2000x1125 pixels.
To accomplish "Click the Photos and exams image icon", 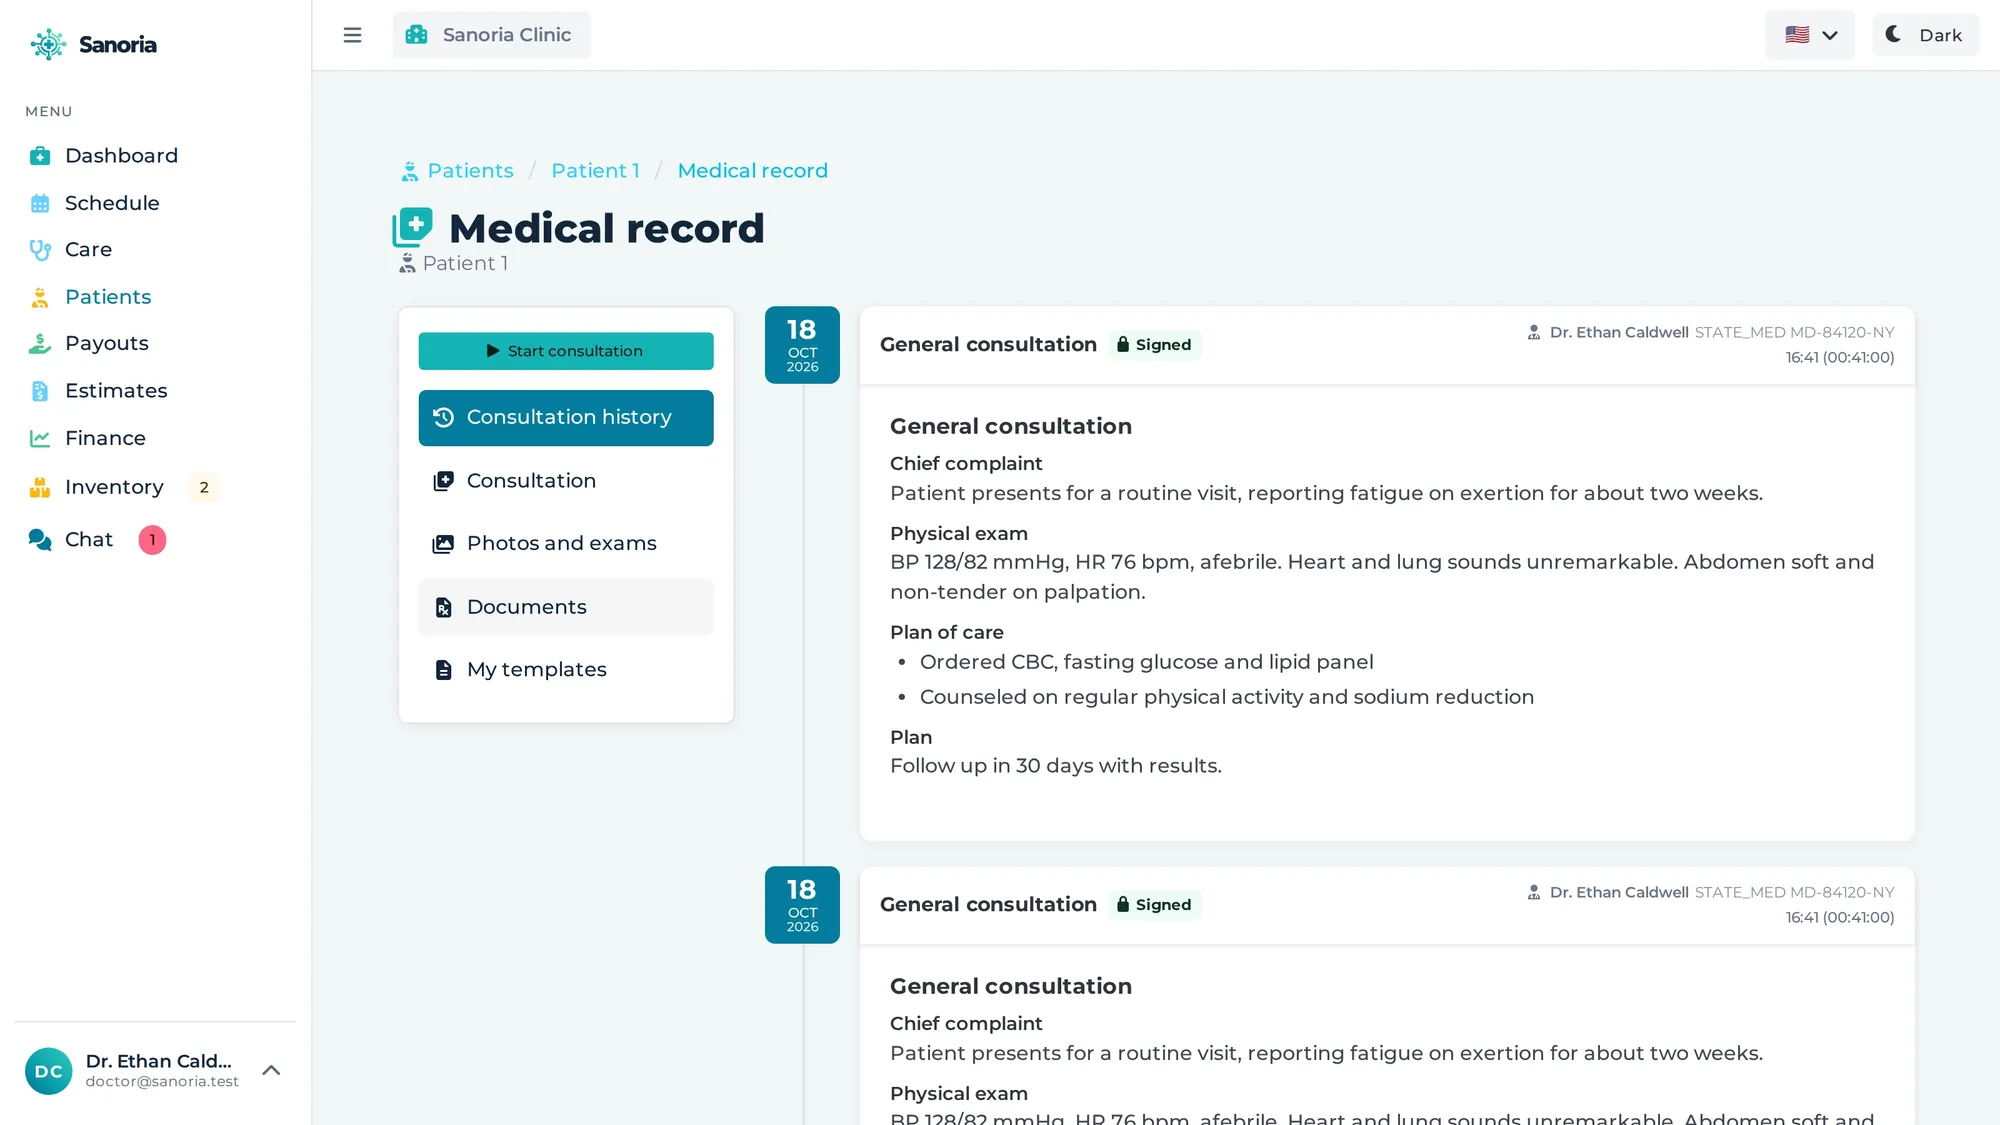I will pyautogui.click(x=443, y=544).
